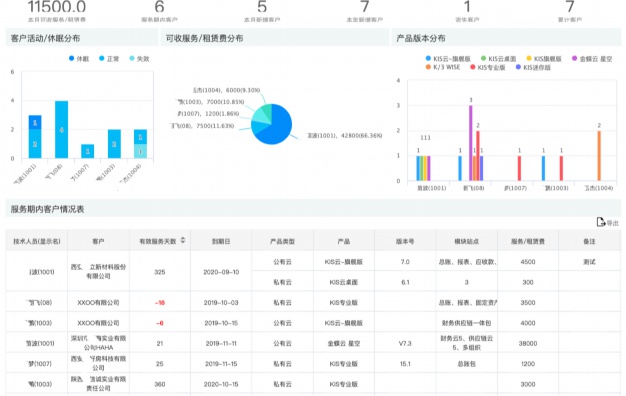Click the 38000 fee cell

pyautogui.click(x=528, y=343)
